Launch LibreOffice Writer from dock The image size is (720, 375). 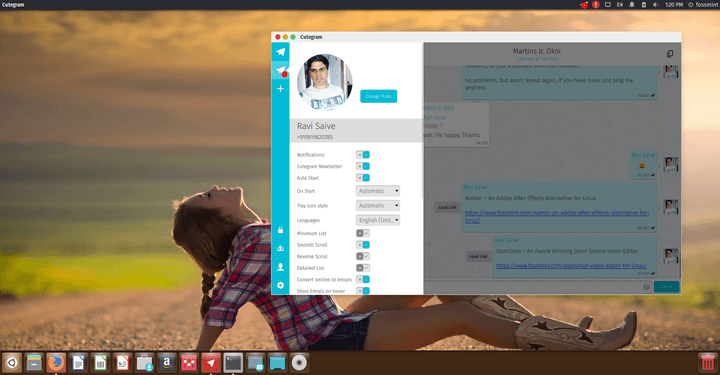78,363
